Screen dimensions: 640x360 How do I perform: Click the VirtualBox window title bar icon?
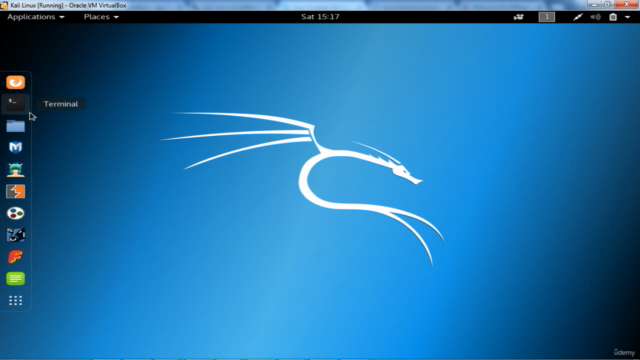(4, 5)
